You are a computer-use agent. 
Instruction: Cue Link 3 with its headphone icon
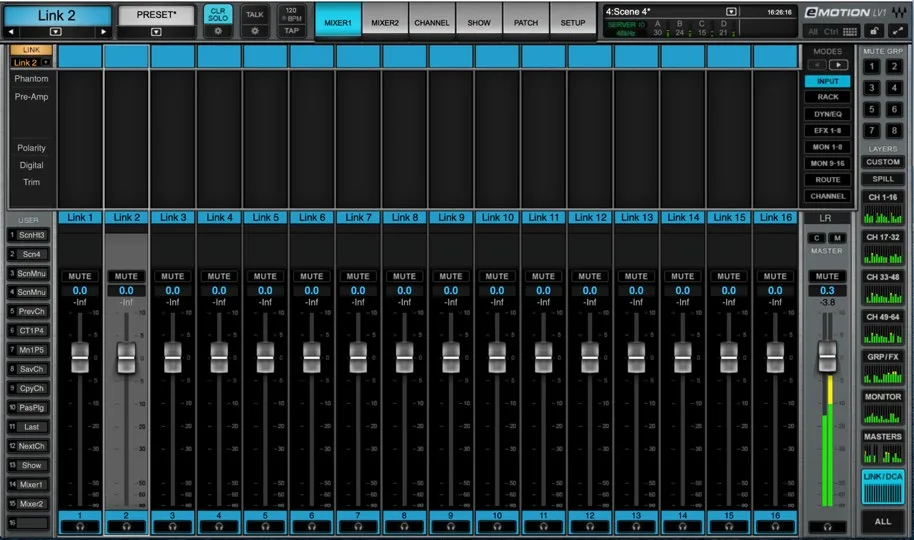173,527
